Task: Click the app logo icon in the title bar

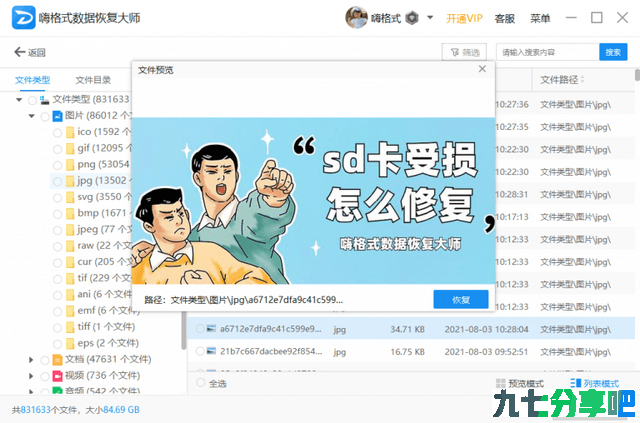Action: (23, 18)
